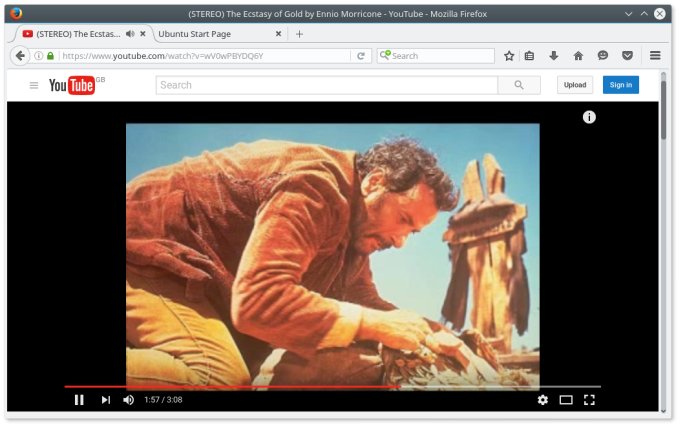680x427 pixels.
Task: Close the YouTube video tab
Action: (143, 34)
